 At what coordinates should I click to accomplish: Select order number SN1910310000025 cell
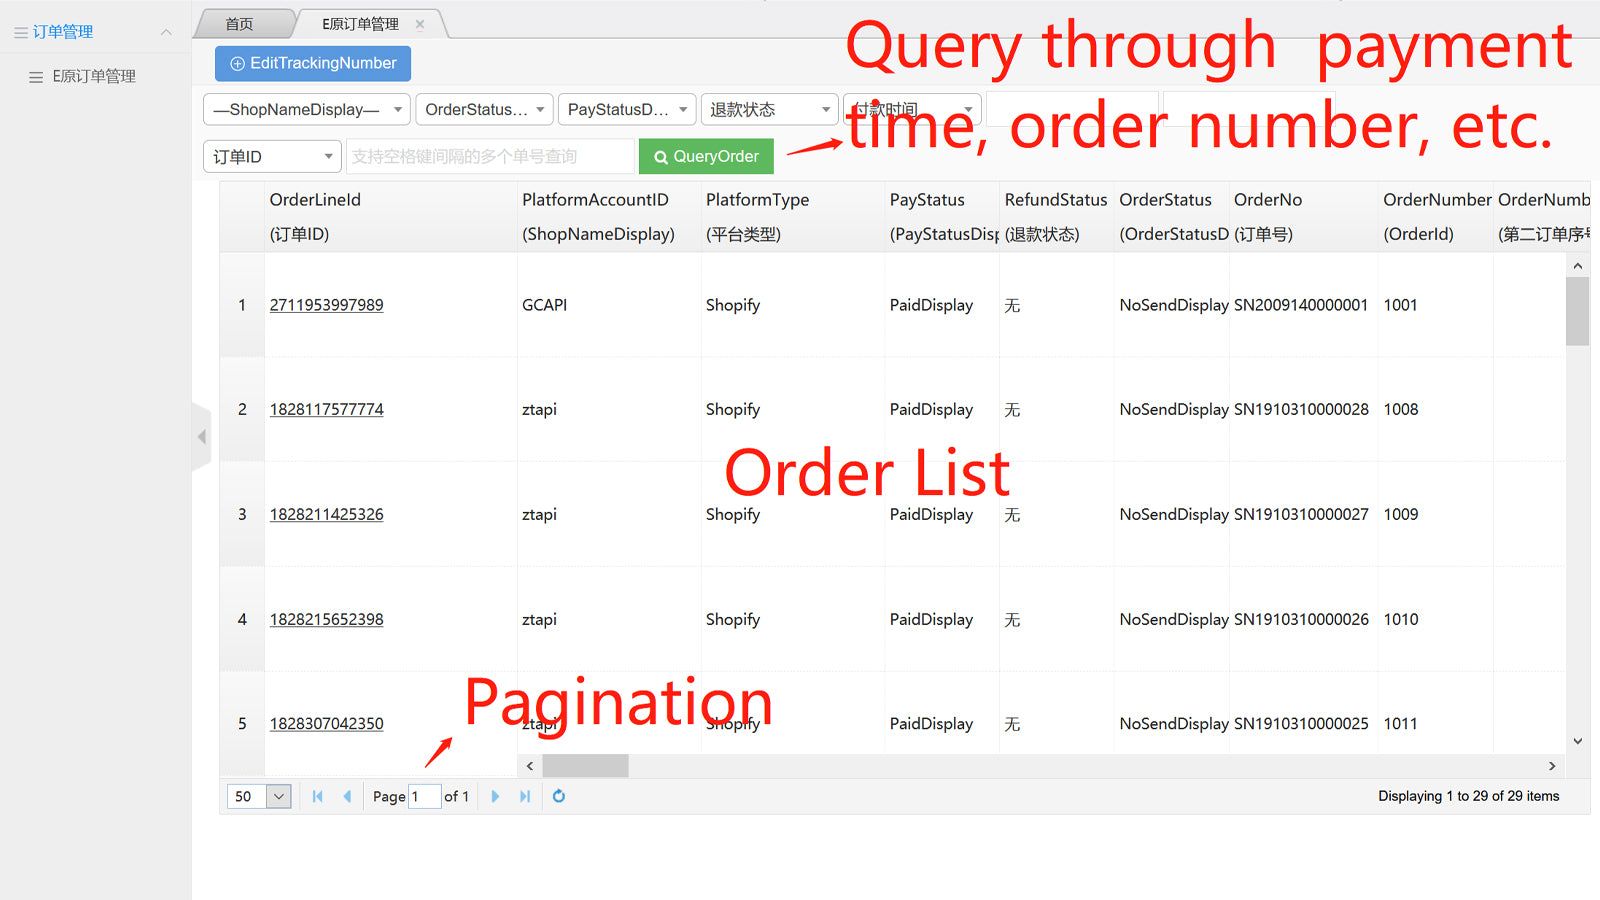(x=1303, y=723)
